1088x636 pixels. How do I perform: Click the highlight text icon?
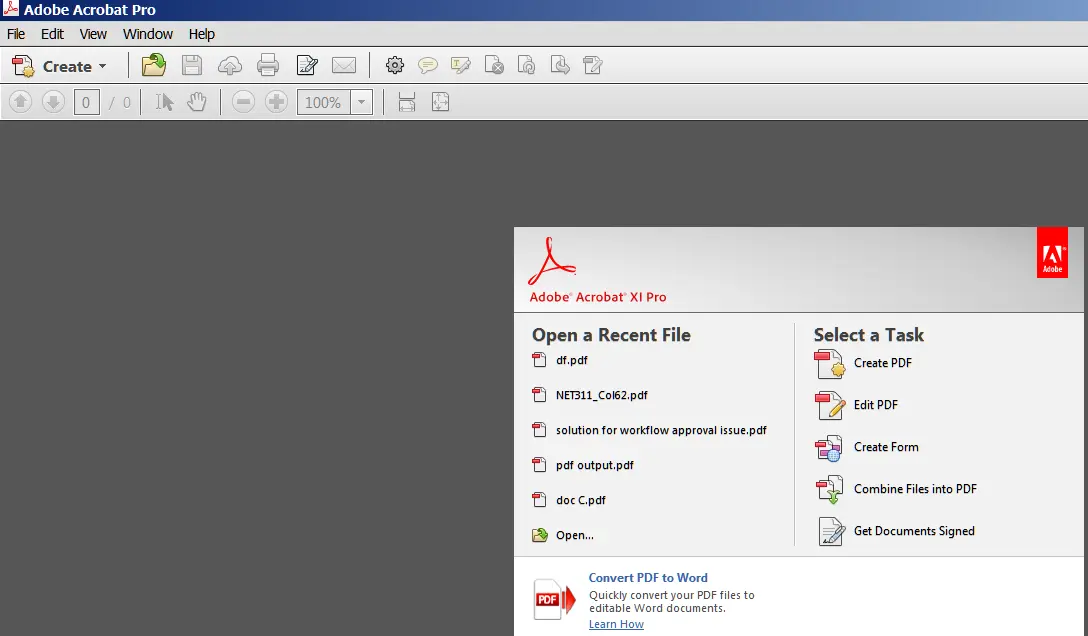coord(460,66)
